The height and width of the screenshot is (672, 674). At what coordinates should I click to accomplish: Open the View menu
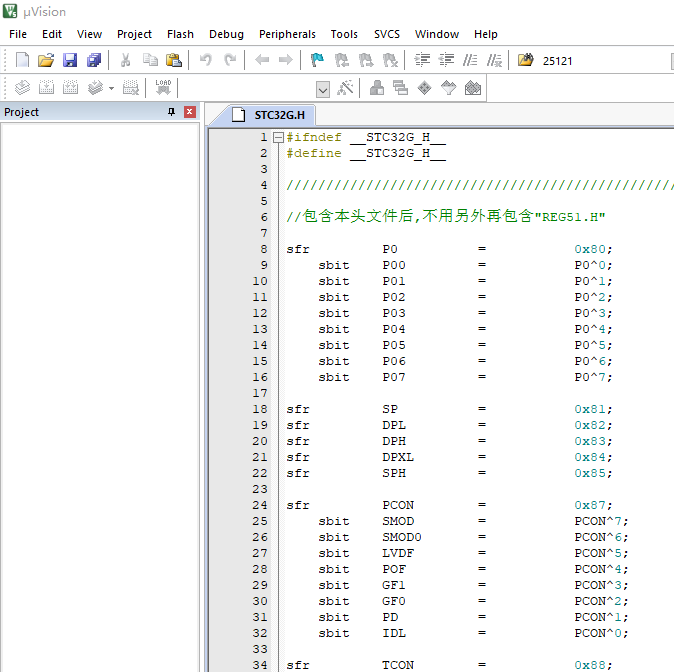coord(89,34)
